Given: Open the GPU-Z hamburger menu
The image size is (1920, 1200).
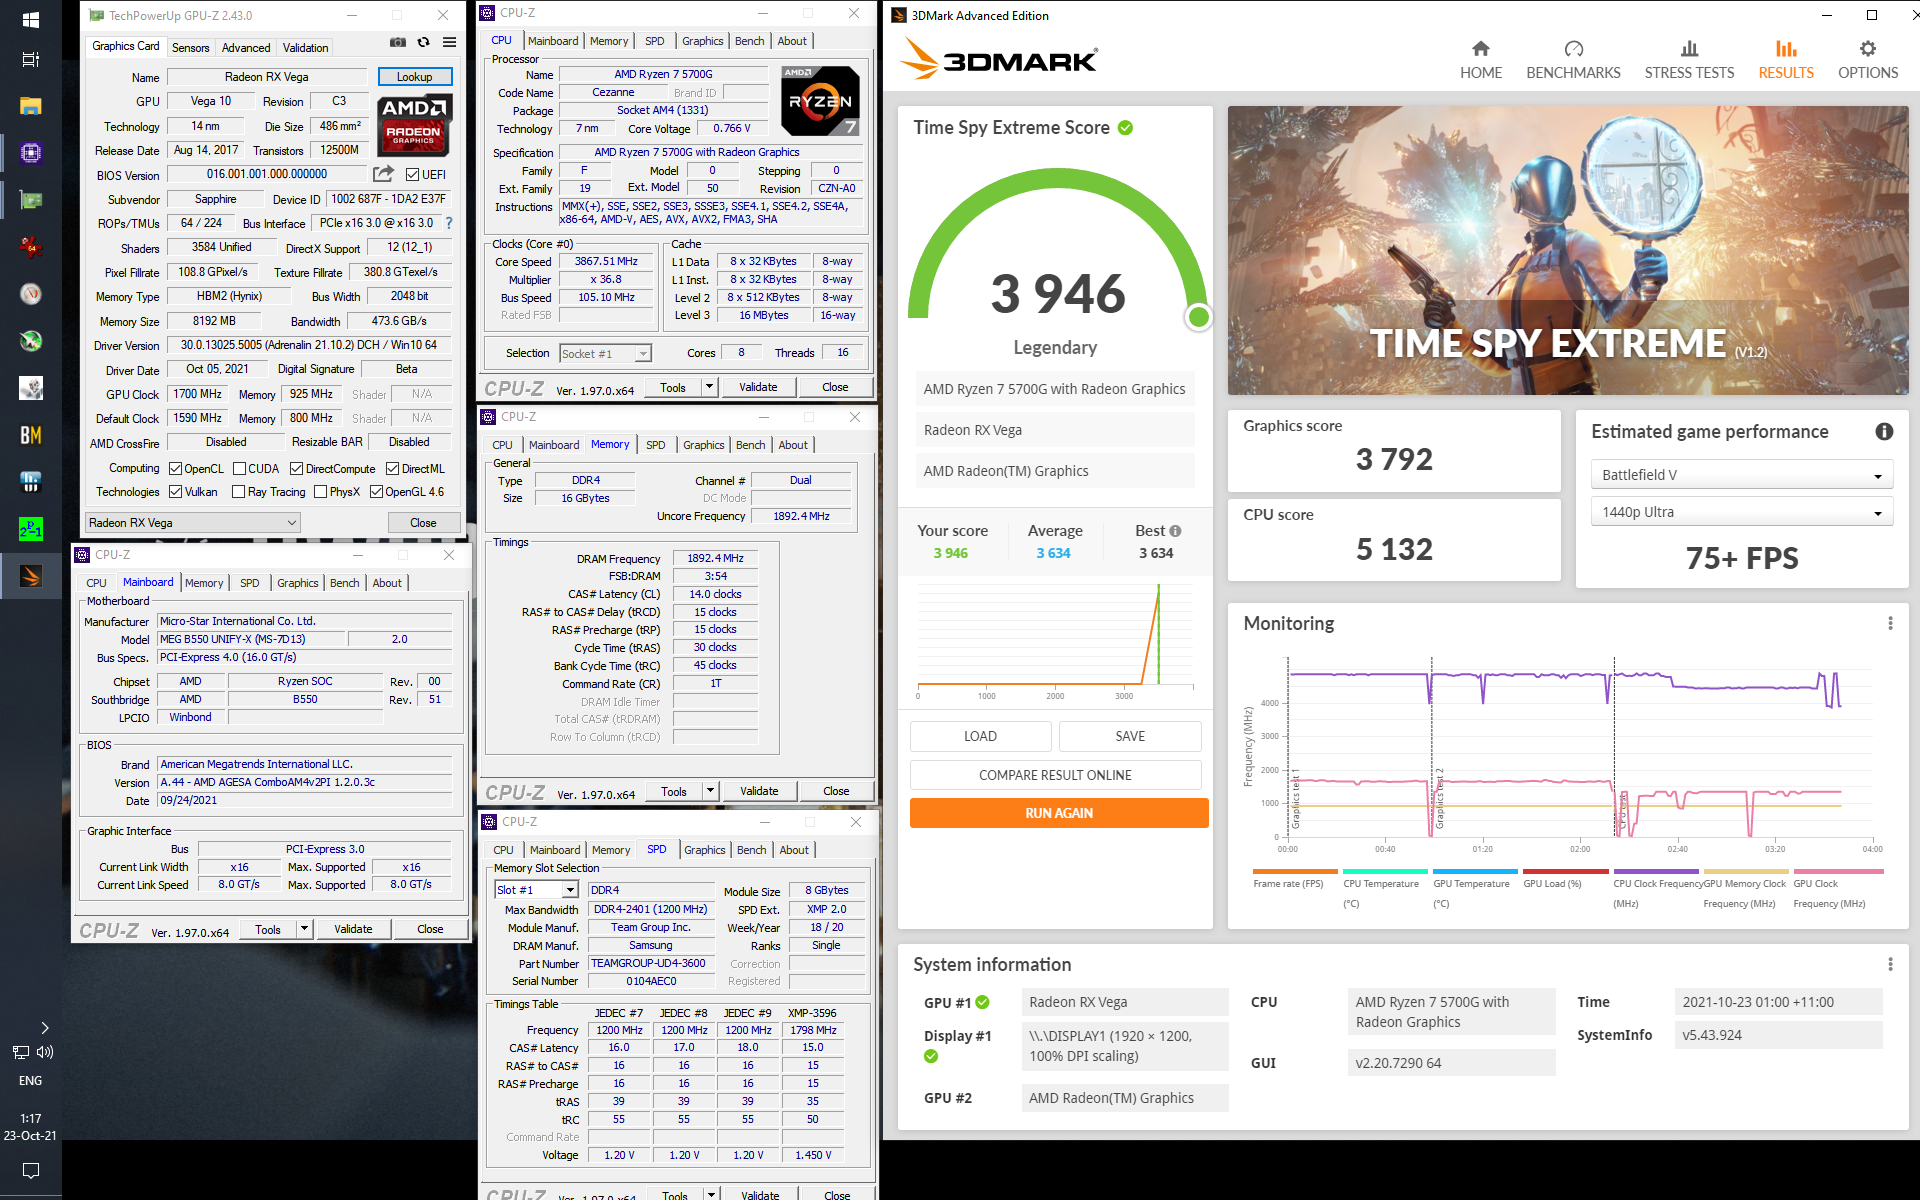Looking at the screenshot, I should pos(450,43).
